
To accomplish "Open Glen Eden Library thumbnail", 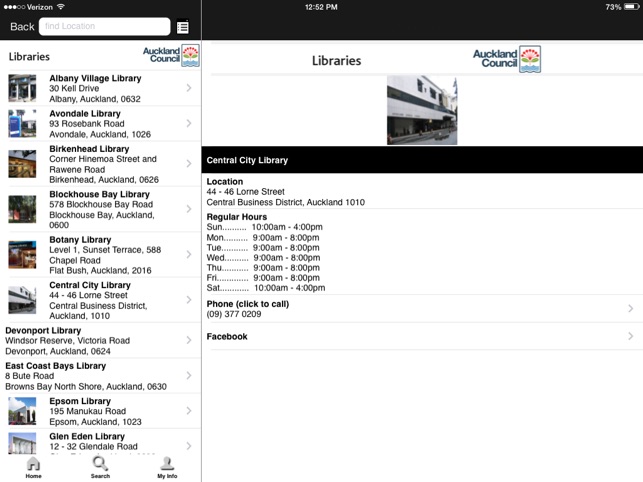I will [22, 443].
